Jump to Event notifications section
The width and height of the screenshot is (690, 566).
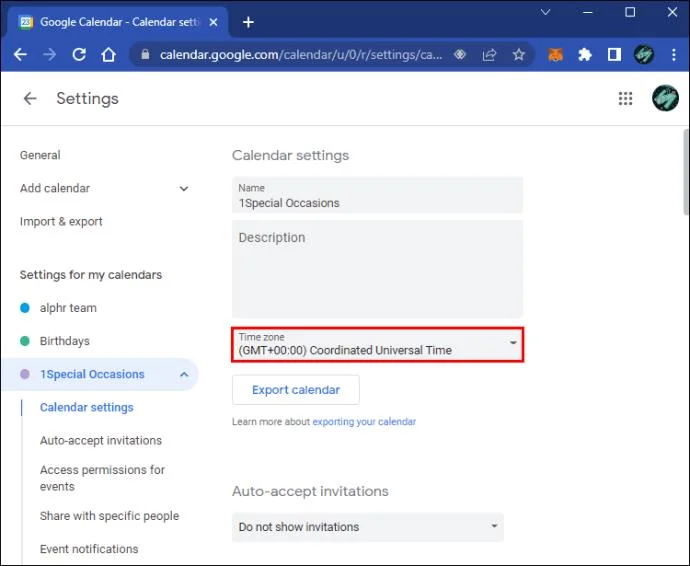[x=89, y=549]
